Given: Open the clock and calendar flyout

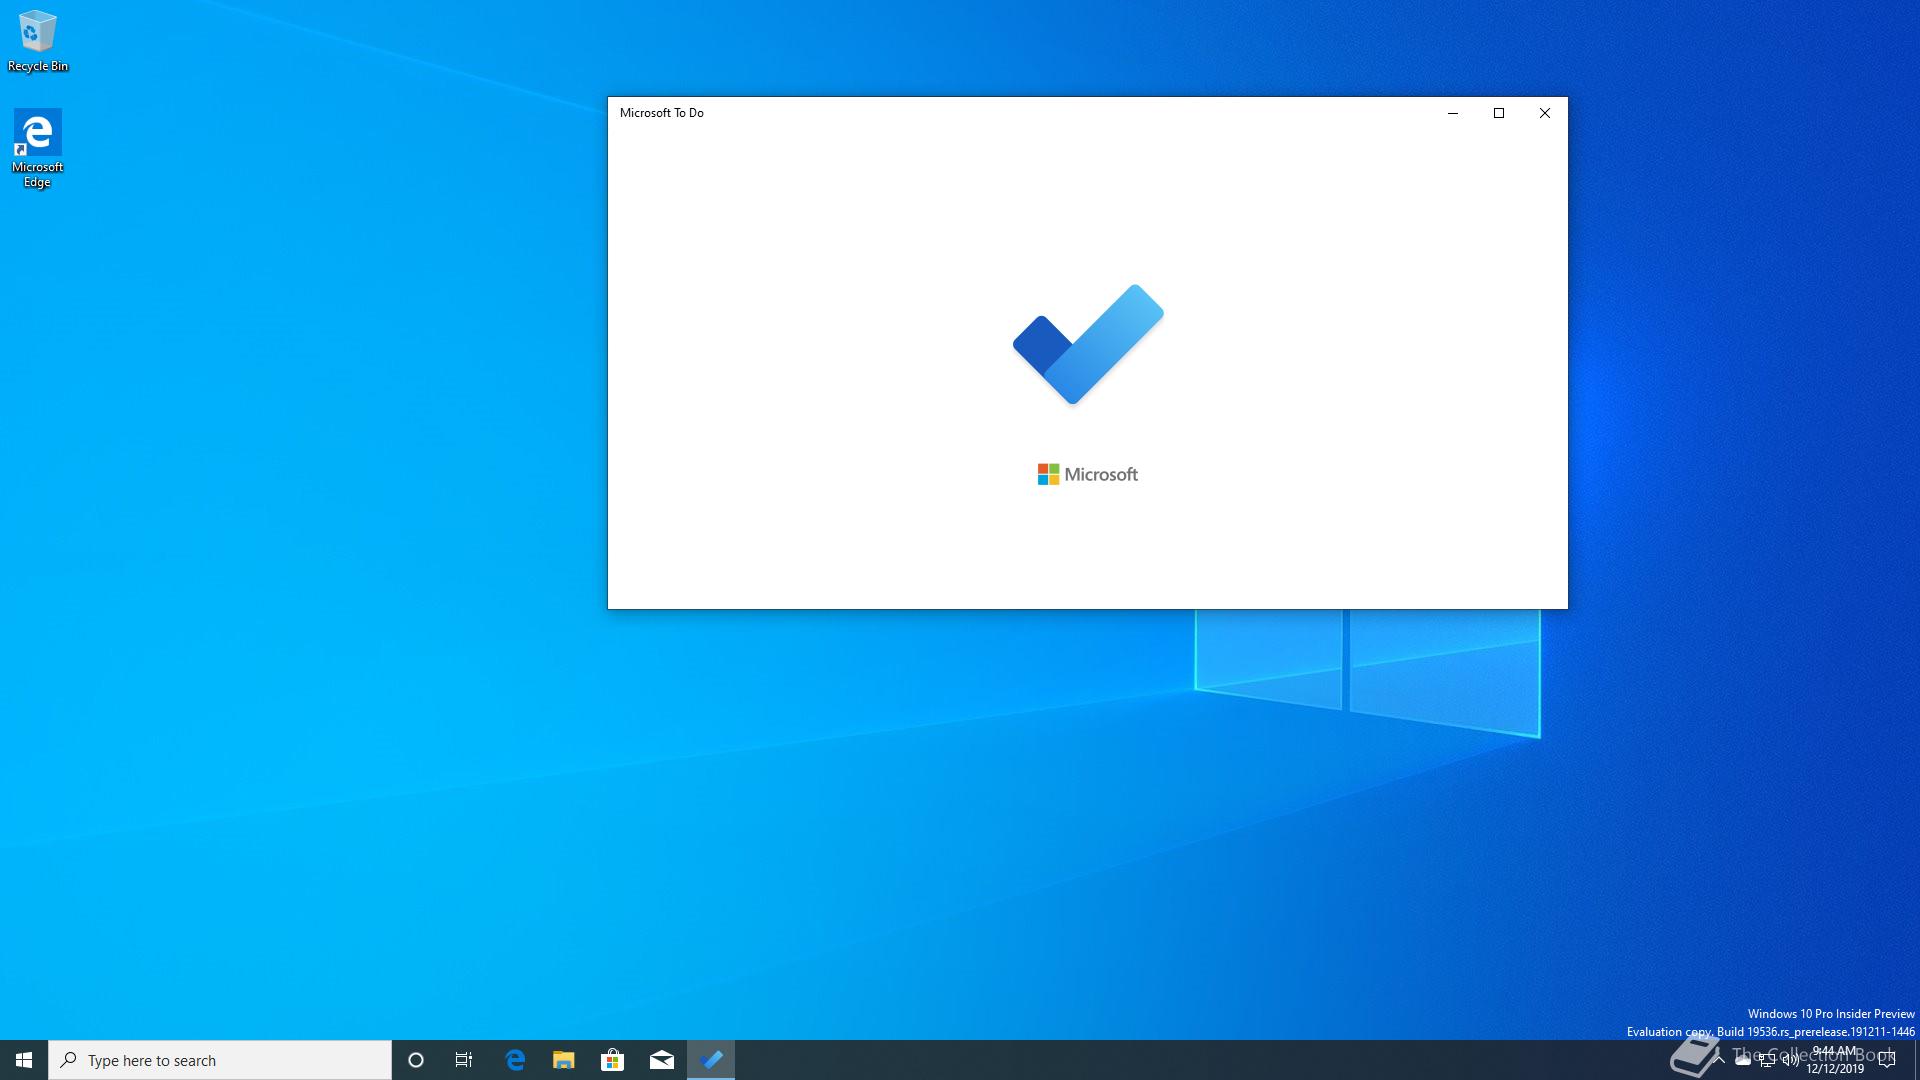Looking at the screenshot, I should click(1835, 1060).
